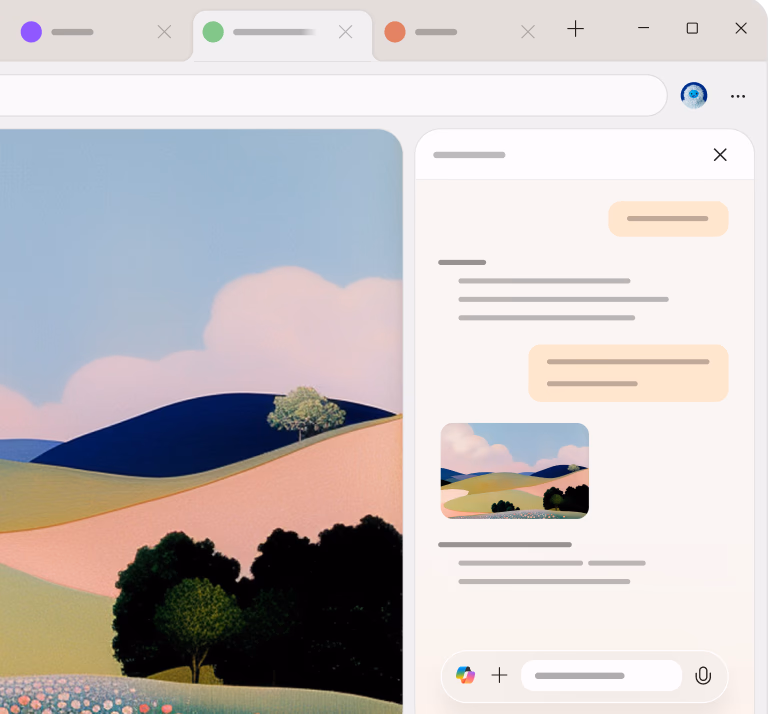Image resolution: width=768 pixels, height=714 pixels.
Task: Activate the microphone voice input
Action: tap(703, 675)
